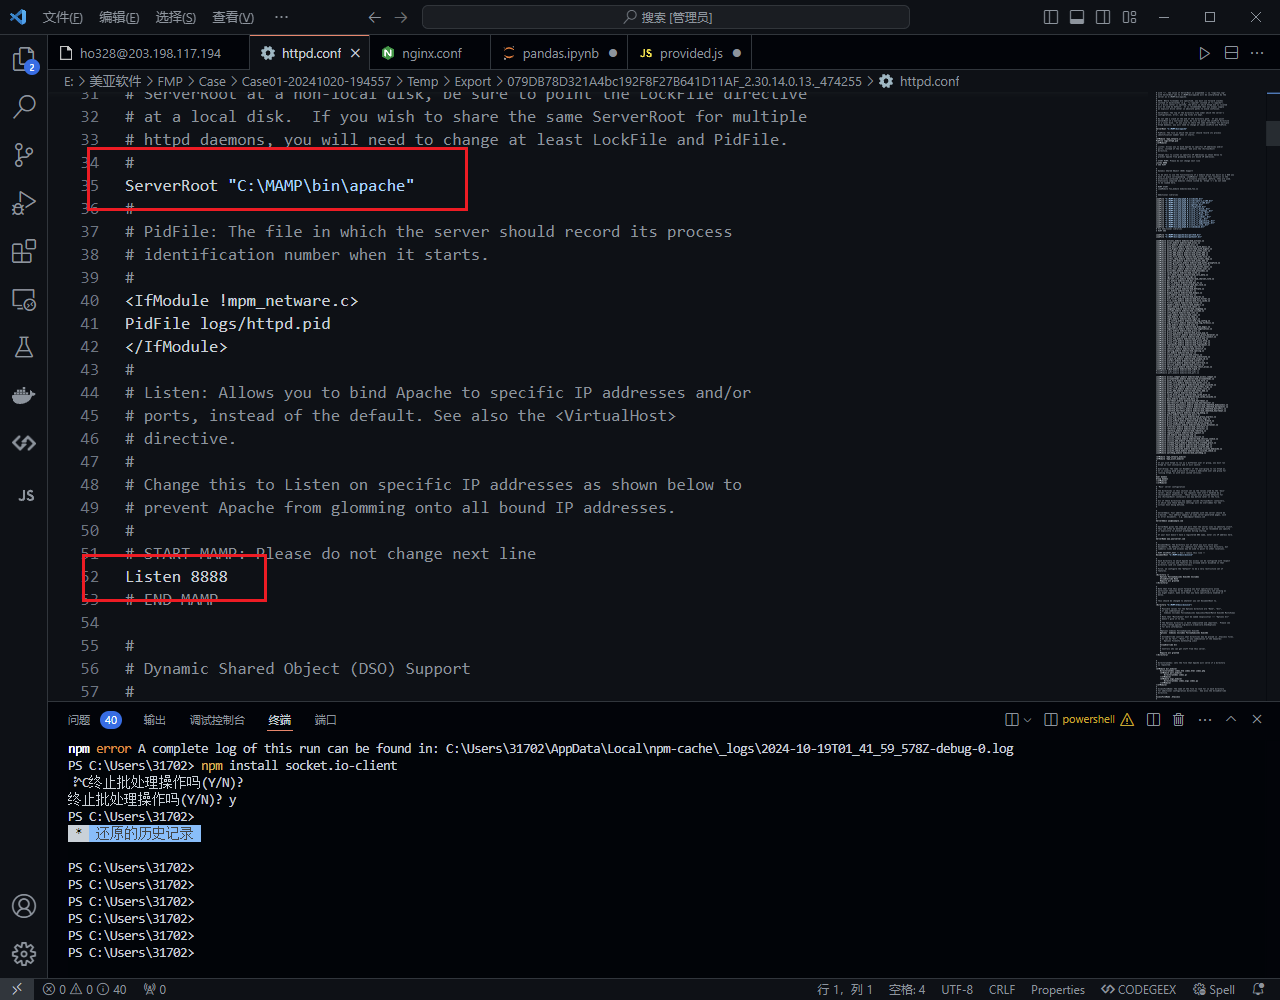Open the customize layout icon
The image size is (1280, 1000).
coord(1130,17)
